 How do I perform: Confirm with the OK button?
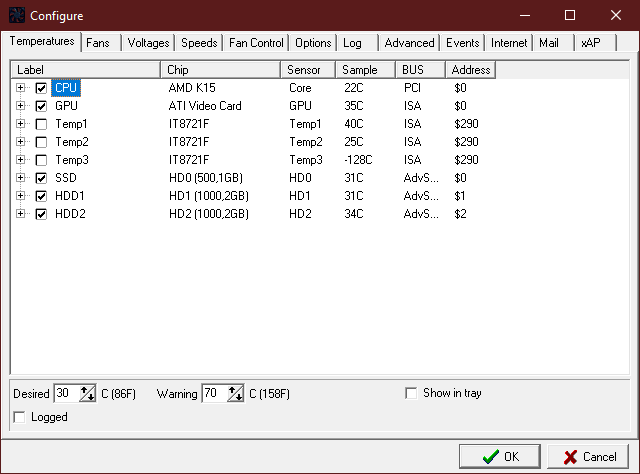[x=500, y=456]
